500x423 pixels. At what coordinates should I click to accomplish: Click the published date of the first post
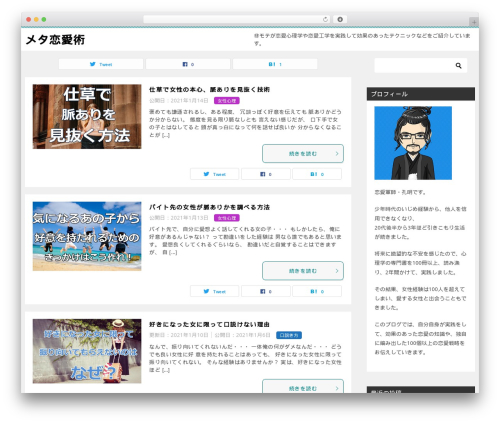pyautogui.click(x=179, y=101)
